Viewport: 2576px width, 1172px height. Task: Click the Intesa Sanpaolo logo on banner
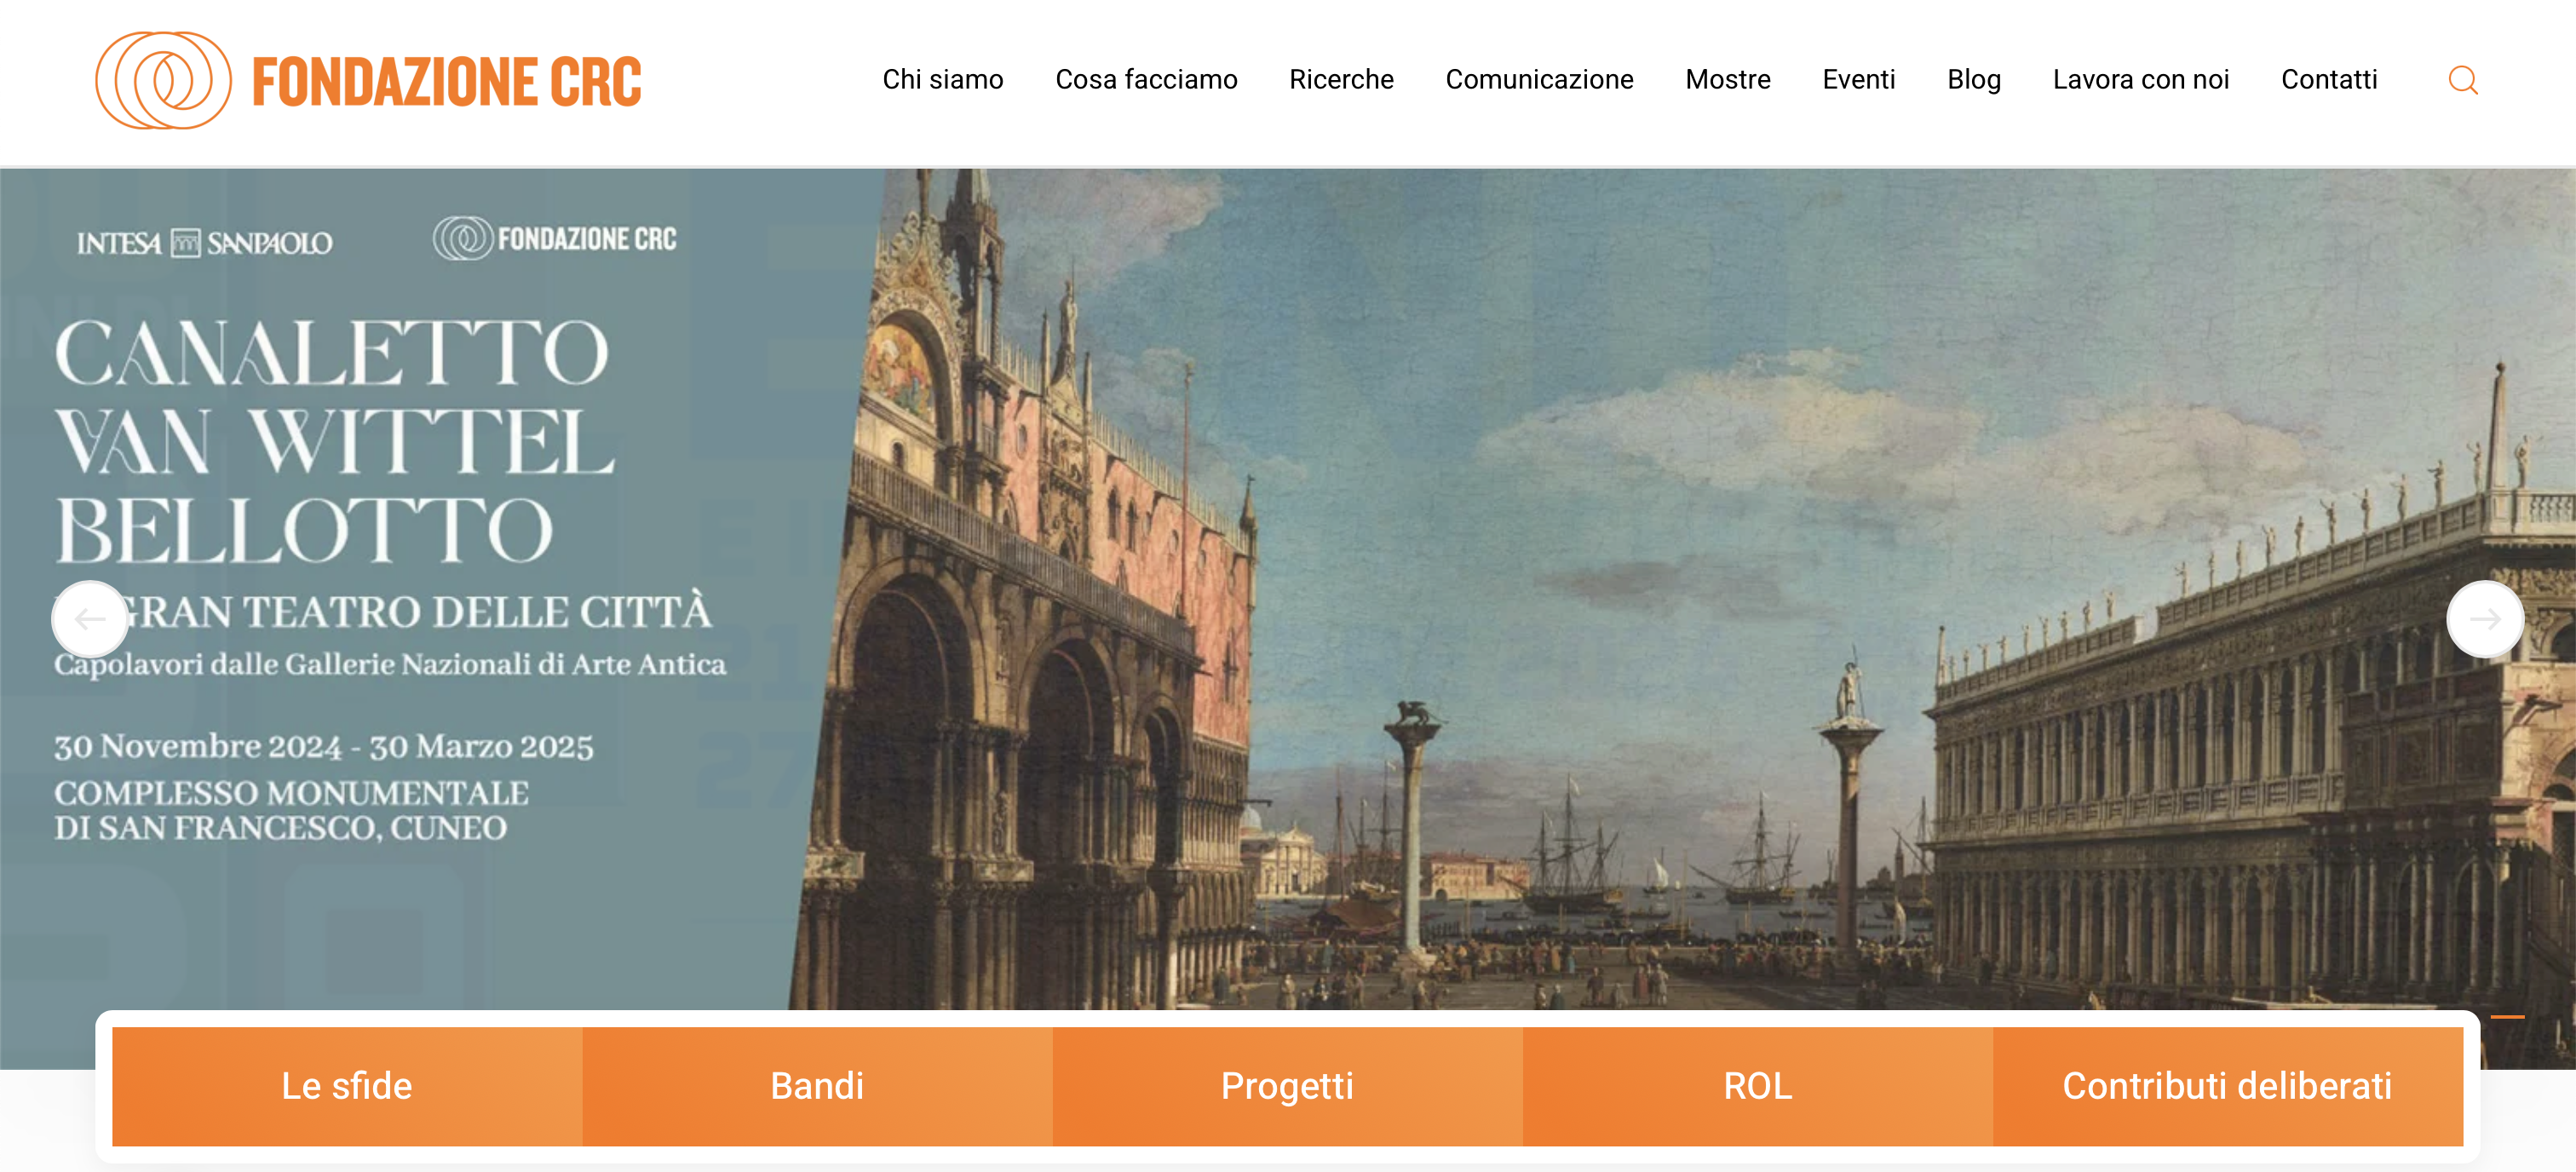[x=205, y=243]
